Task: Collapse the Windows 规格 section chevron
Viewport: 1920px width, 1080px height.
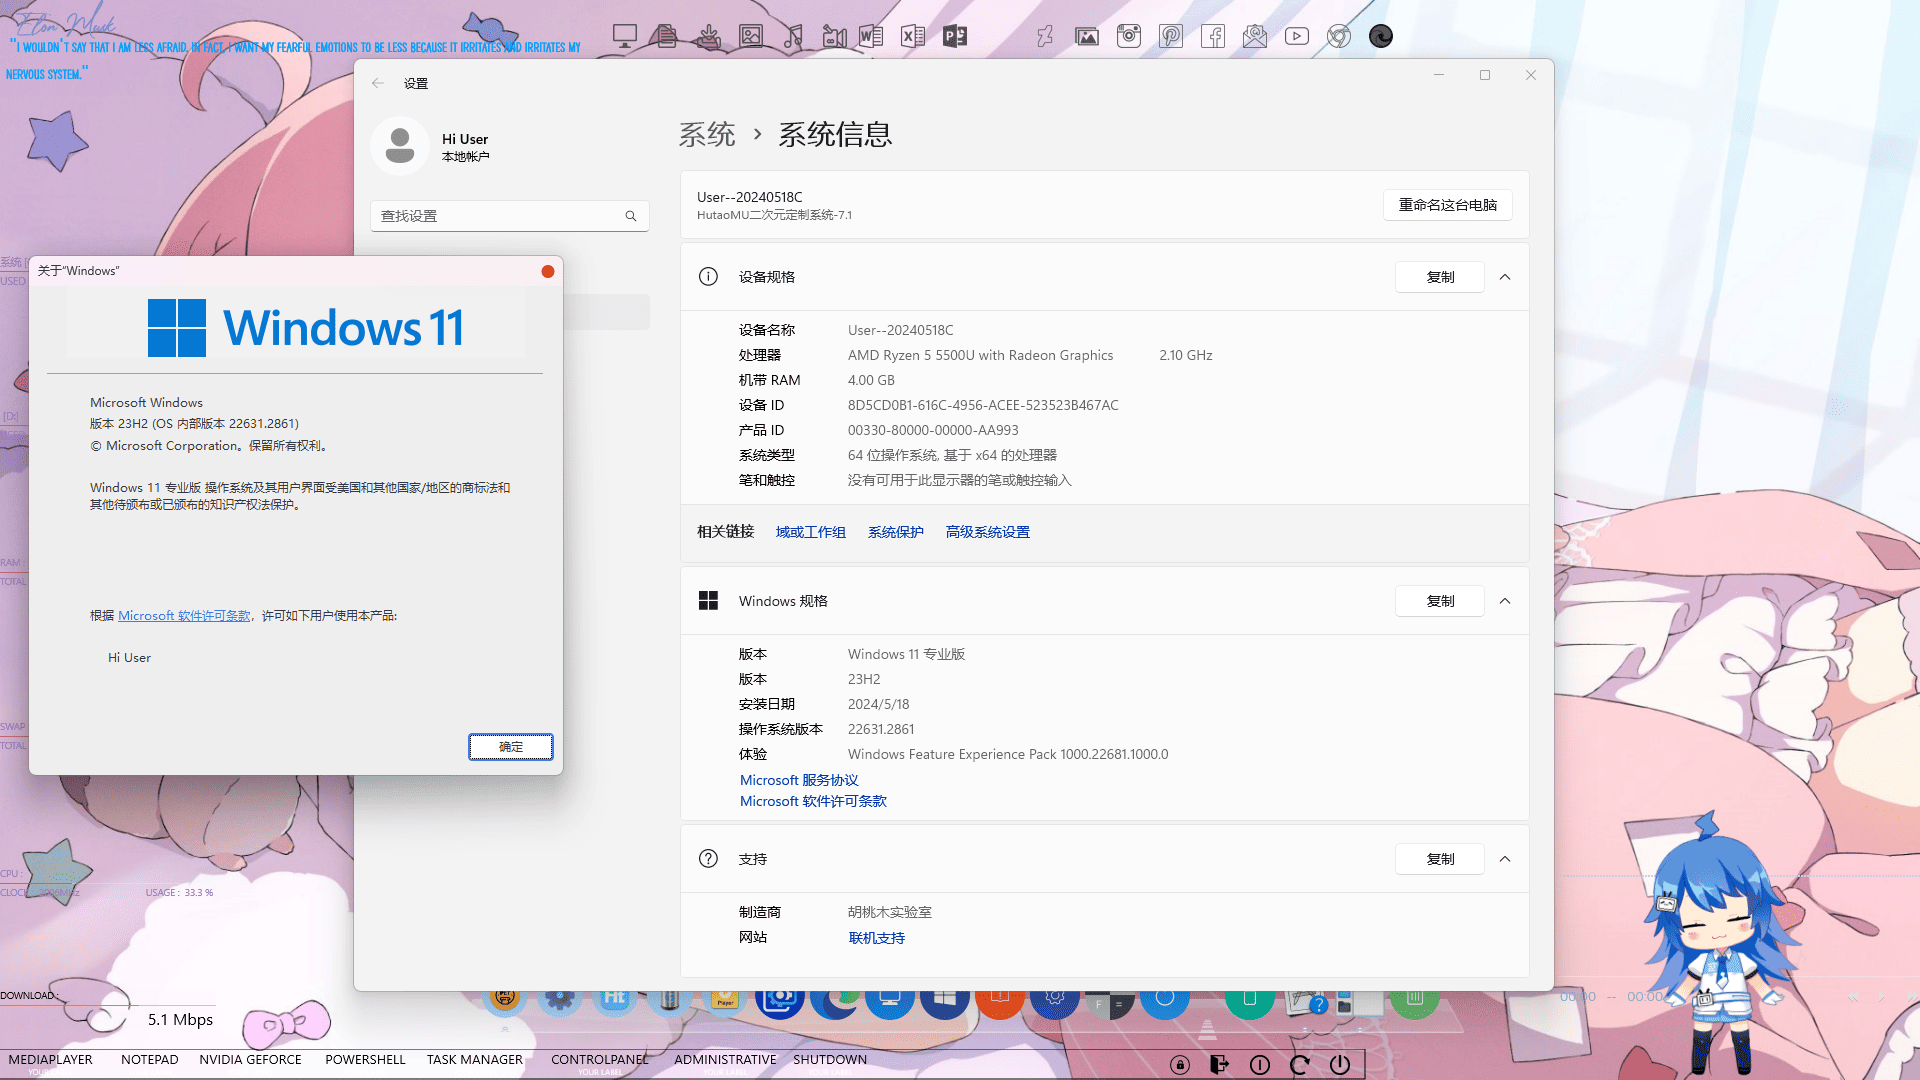Action: 1505,601
